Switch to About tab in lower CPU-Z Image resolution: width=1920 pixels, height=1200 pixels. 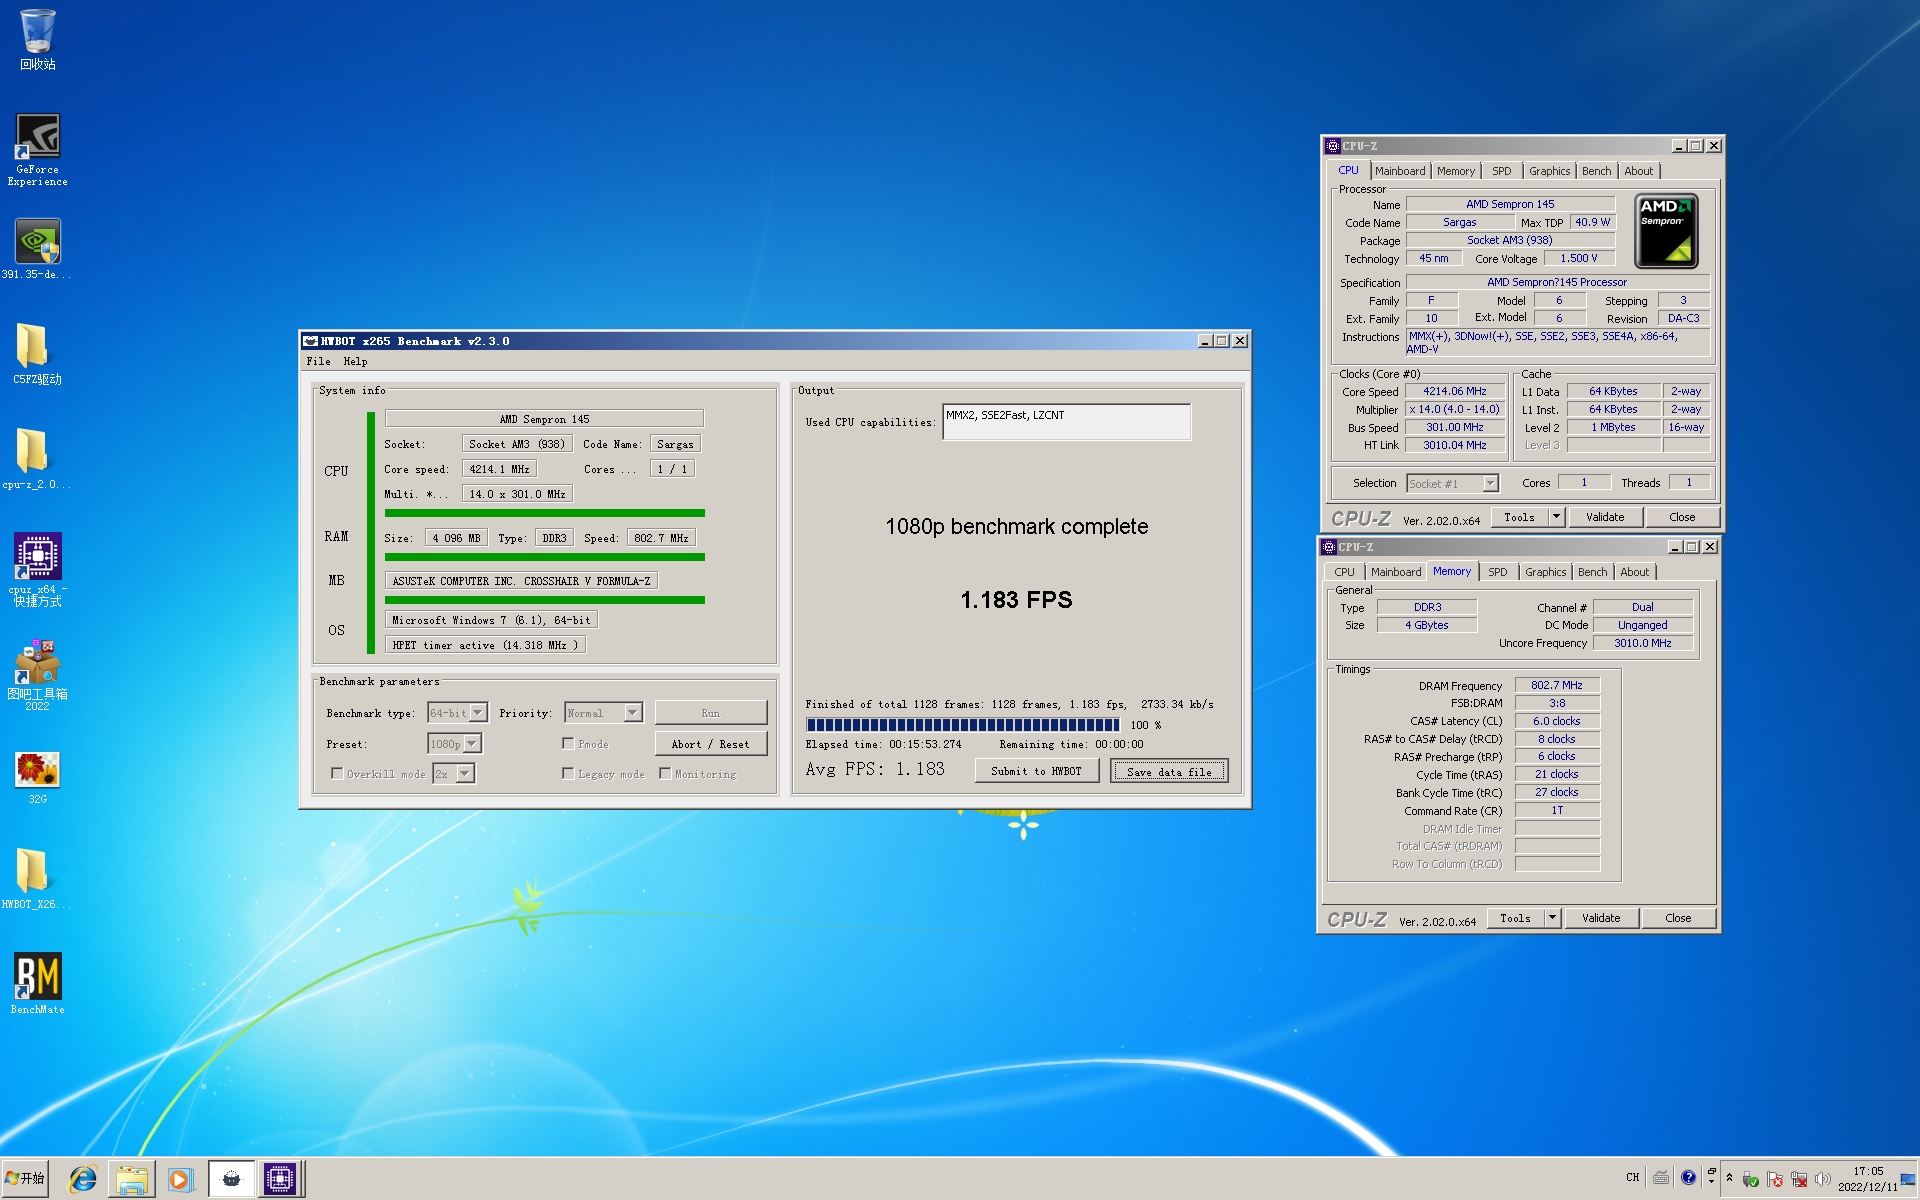pos(1635,572)
